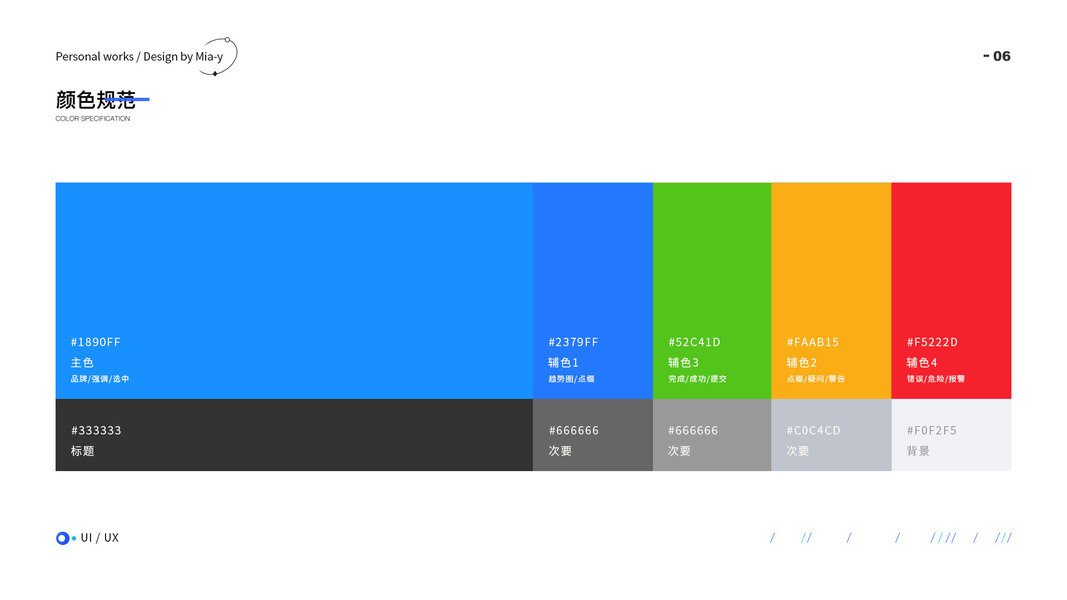Click the '次要' label under #C0C4CD
The image size is (1067, 600).
click(798, 451)
